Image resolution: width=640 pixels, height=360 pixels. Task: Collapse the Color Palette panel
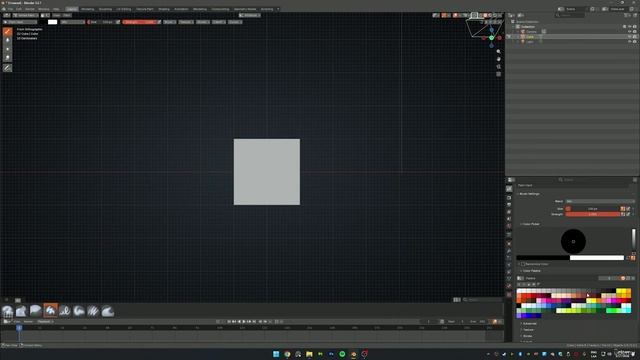pyautogui.click(x=531, y=271)
